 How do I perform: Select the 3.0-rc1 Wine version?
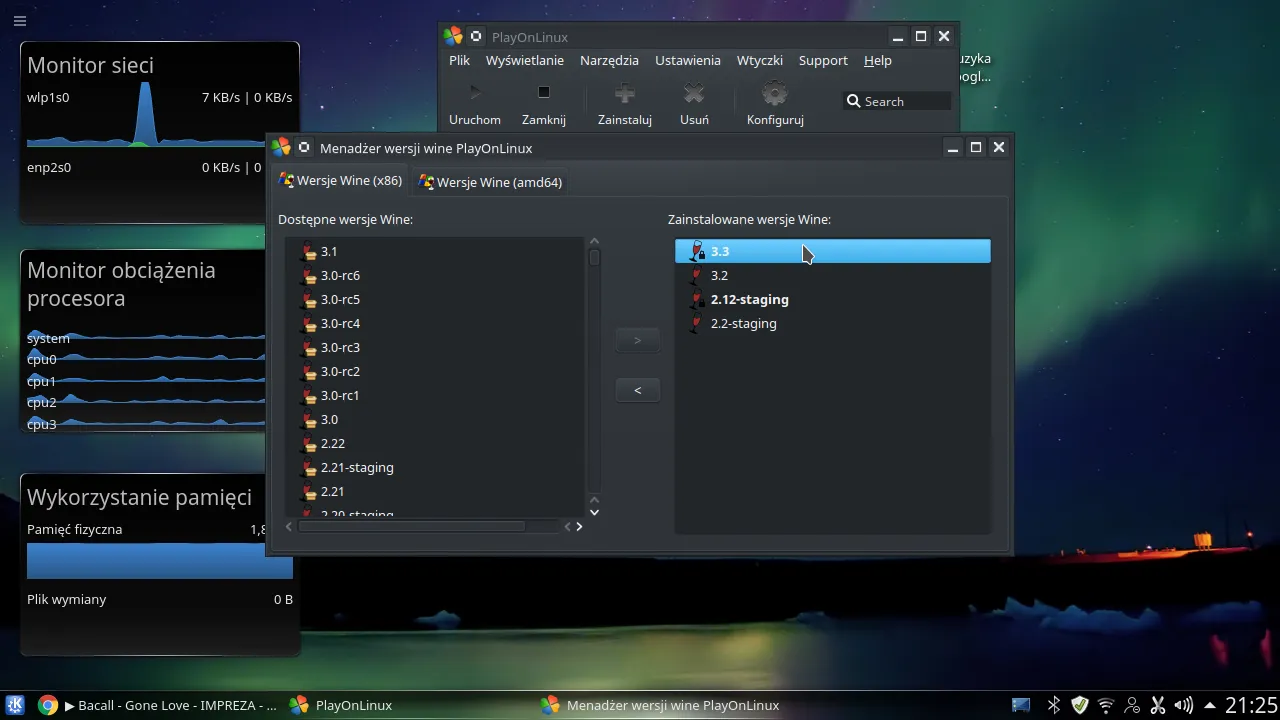click(434, 395)
